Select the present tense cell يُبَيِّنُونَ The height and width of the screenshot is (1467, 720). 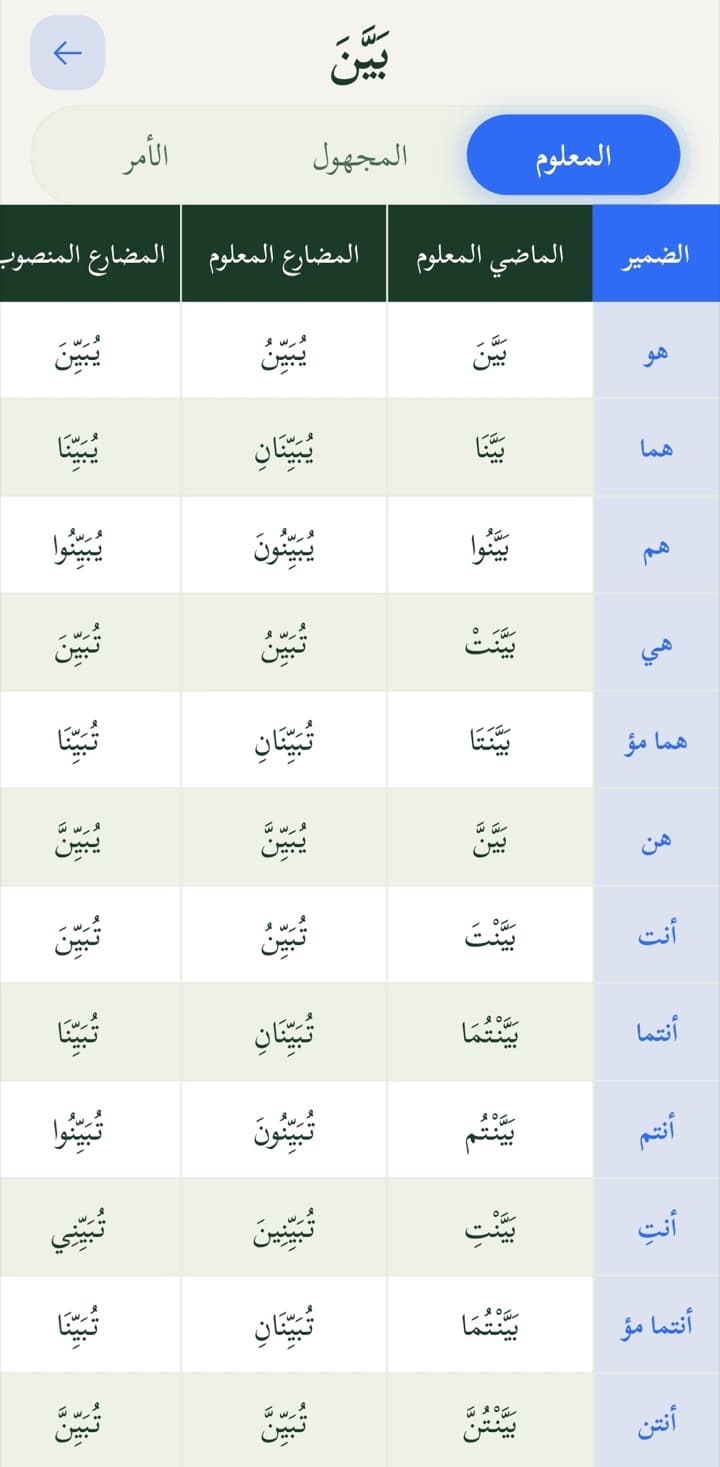tap(284, 547)
